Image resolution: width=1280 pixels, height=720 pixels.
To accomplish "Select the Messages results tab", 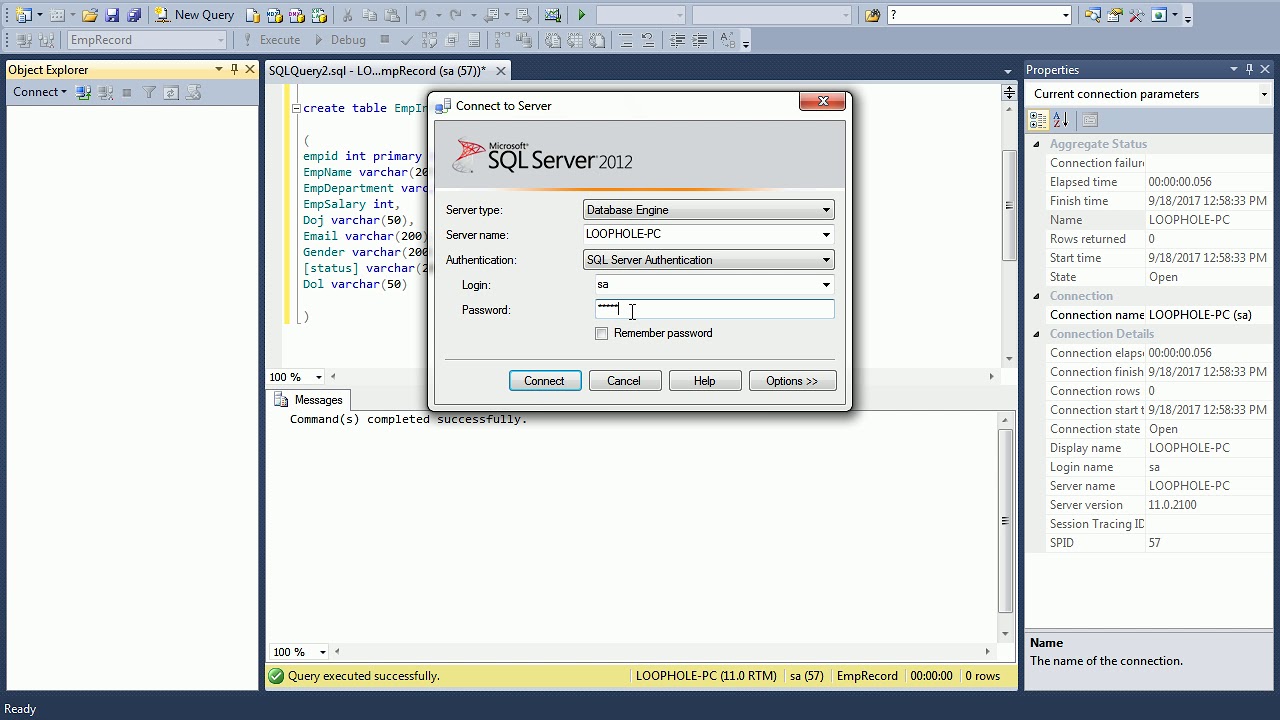I will (309, 400).
